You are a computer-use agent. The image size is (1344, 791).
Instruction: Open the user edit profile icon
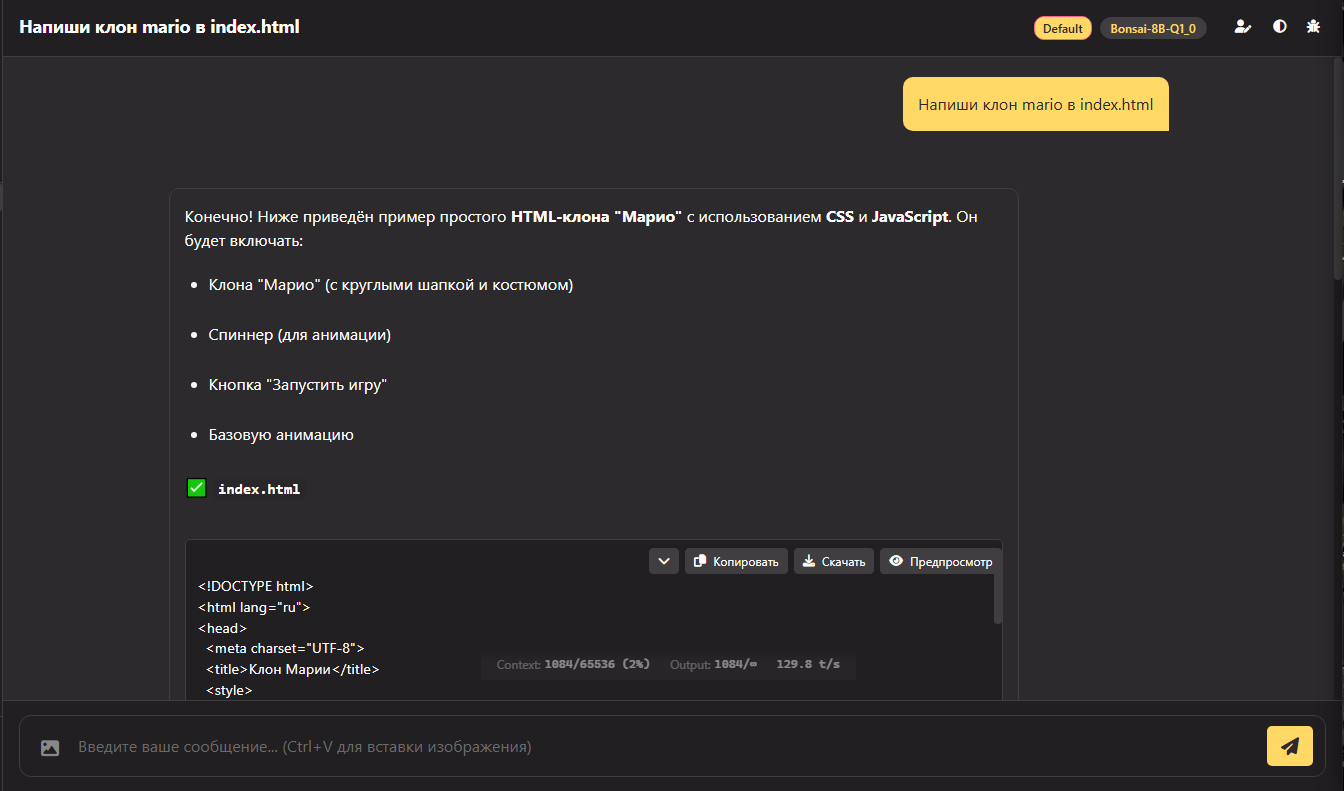[1242, 27]
